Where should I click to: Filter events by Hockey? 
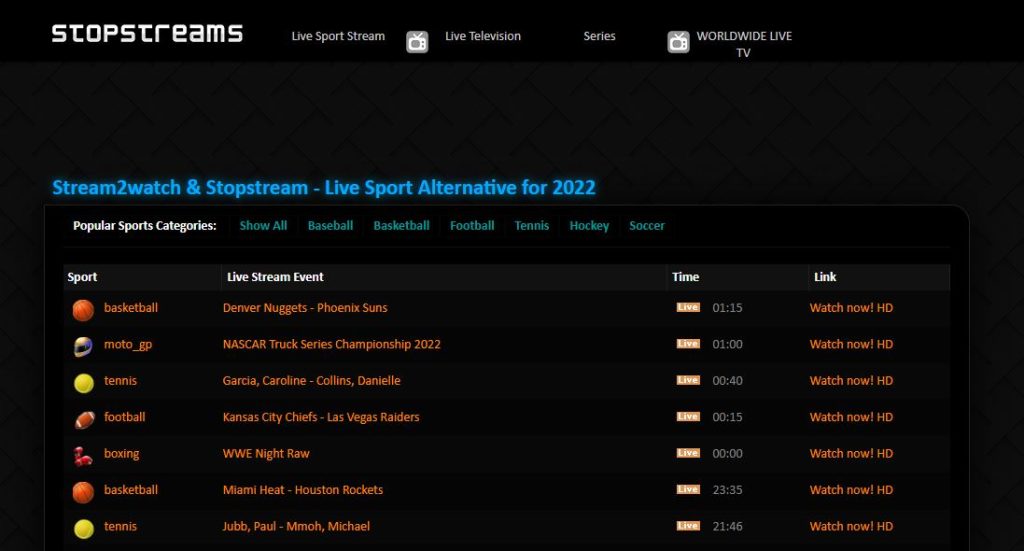589,226
